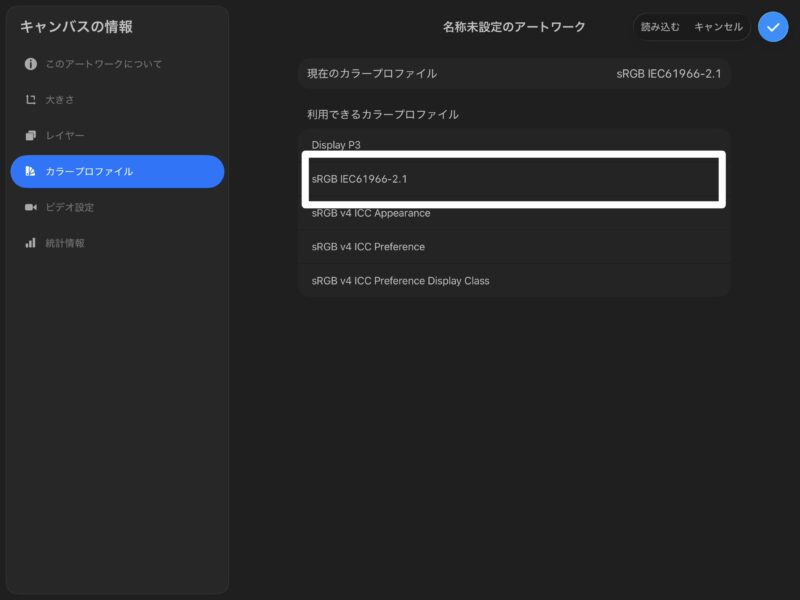Tap the 読み込む button
The image size is (800, 600).
pyautogui.click(x=660, y=27)
